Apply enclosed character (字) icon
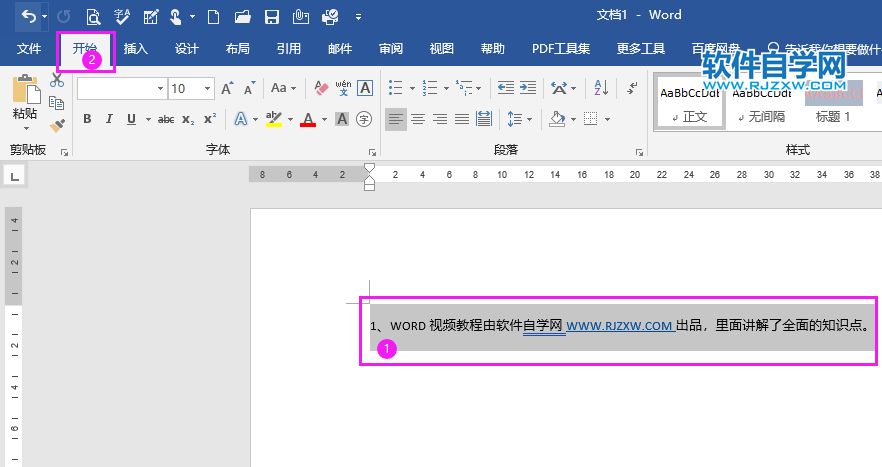 click(x=364, y=119)
